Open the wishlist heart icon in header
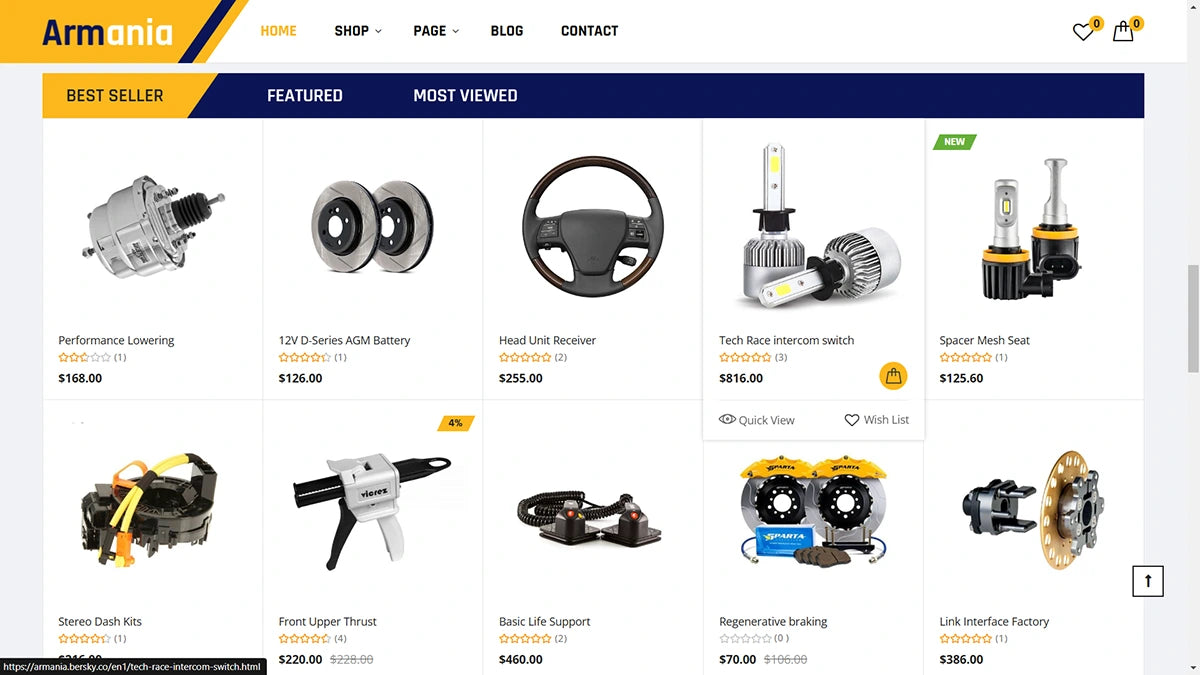Screen dimensions: 1200x675 1083,32
